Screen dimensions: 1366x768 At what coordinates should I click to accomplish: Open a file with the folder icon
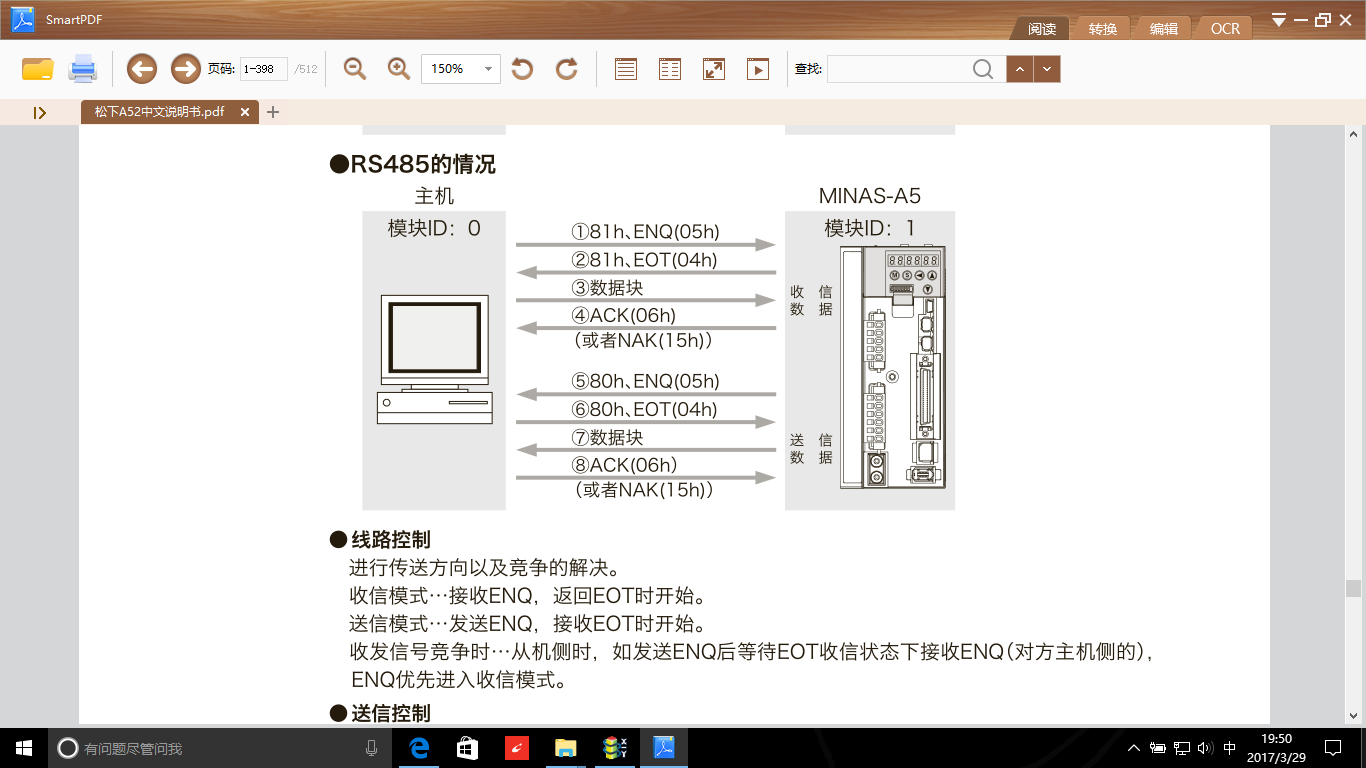point(38,69)
